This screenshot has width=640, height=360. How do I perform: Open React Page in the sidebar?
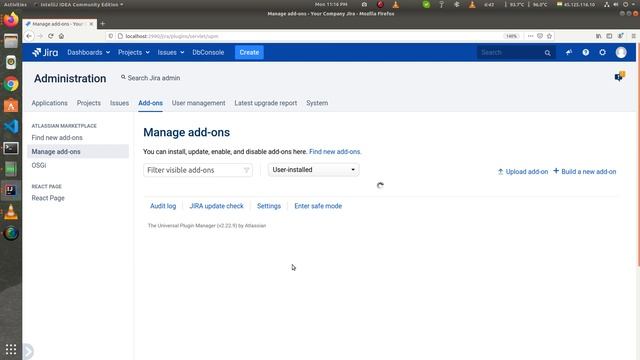[x=48, y=198]
